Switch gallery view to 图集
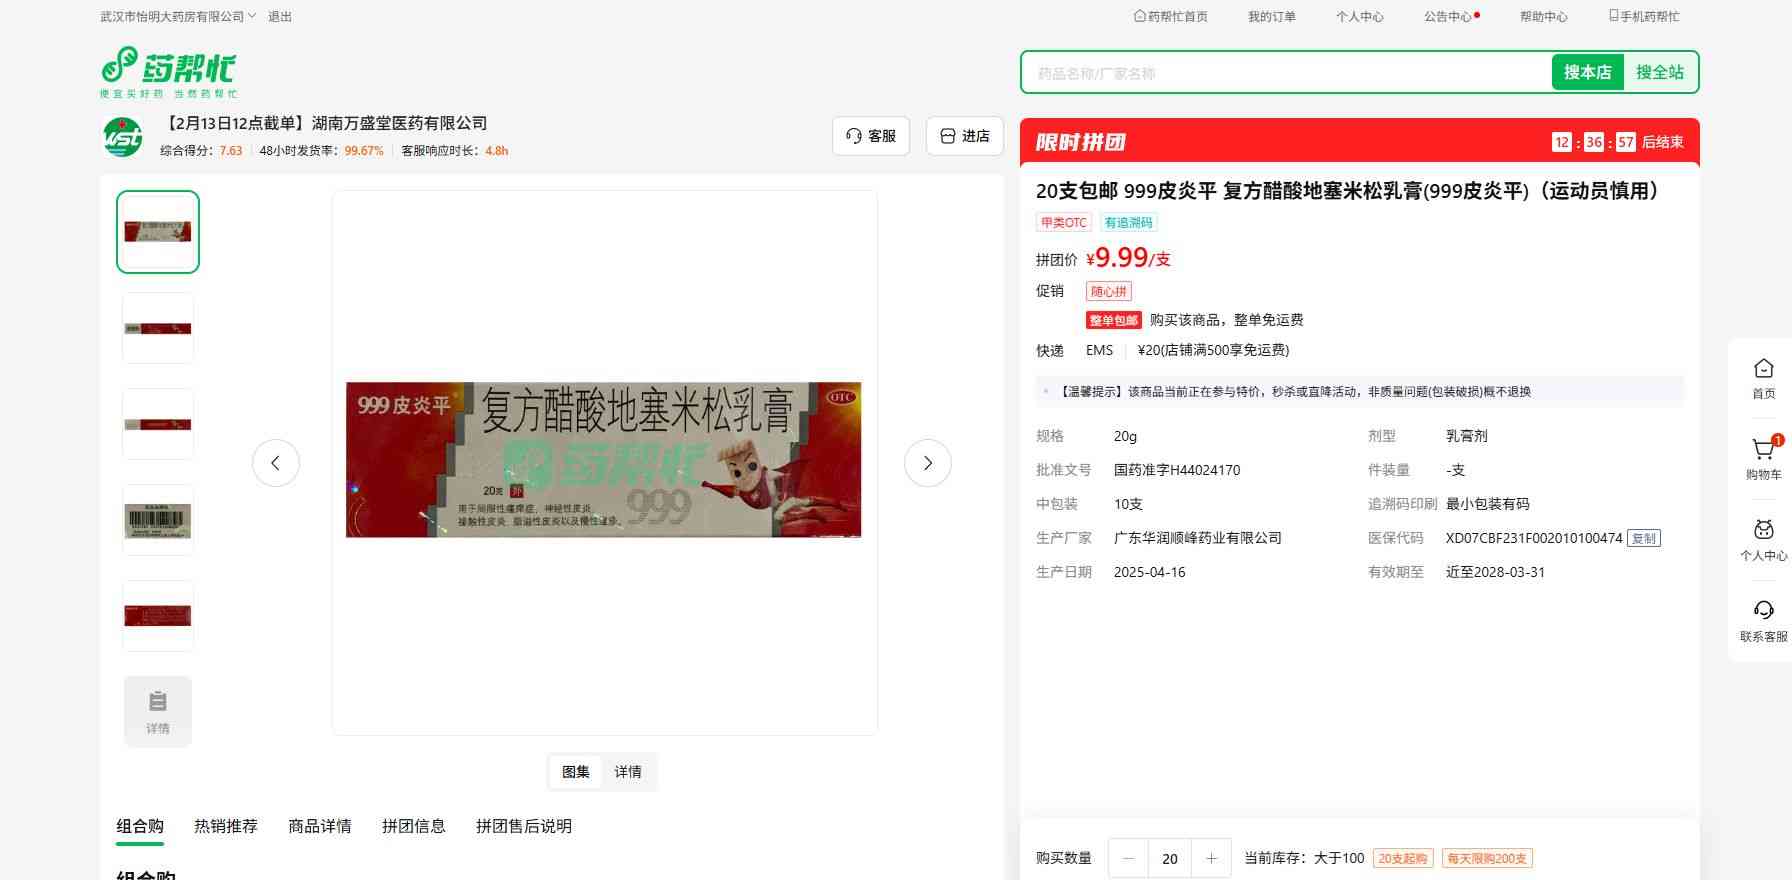1792x880 pixels. point(576,772)
